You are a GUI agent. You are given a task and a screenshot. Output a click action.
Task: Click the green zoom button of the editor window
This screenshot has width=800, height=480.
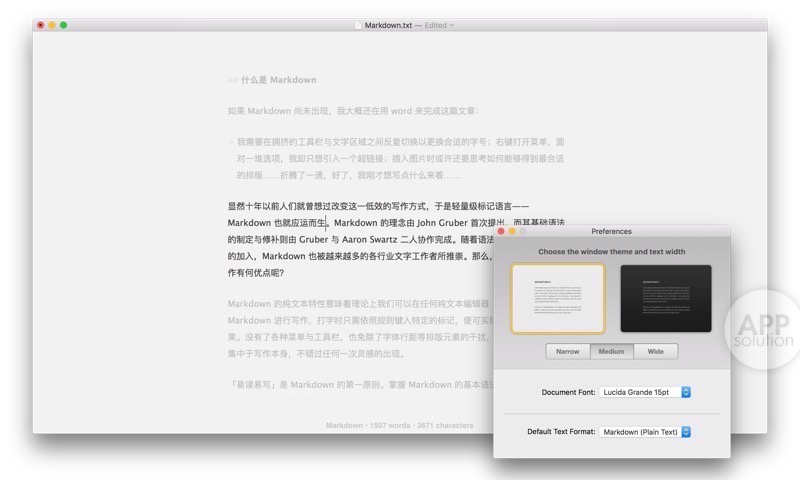tap(64, 25)
